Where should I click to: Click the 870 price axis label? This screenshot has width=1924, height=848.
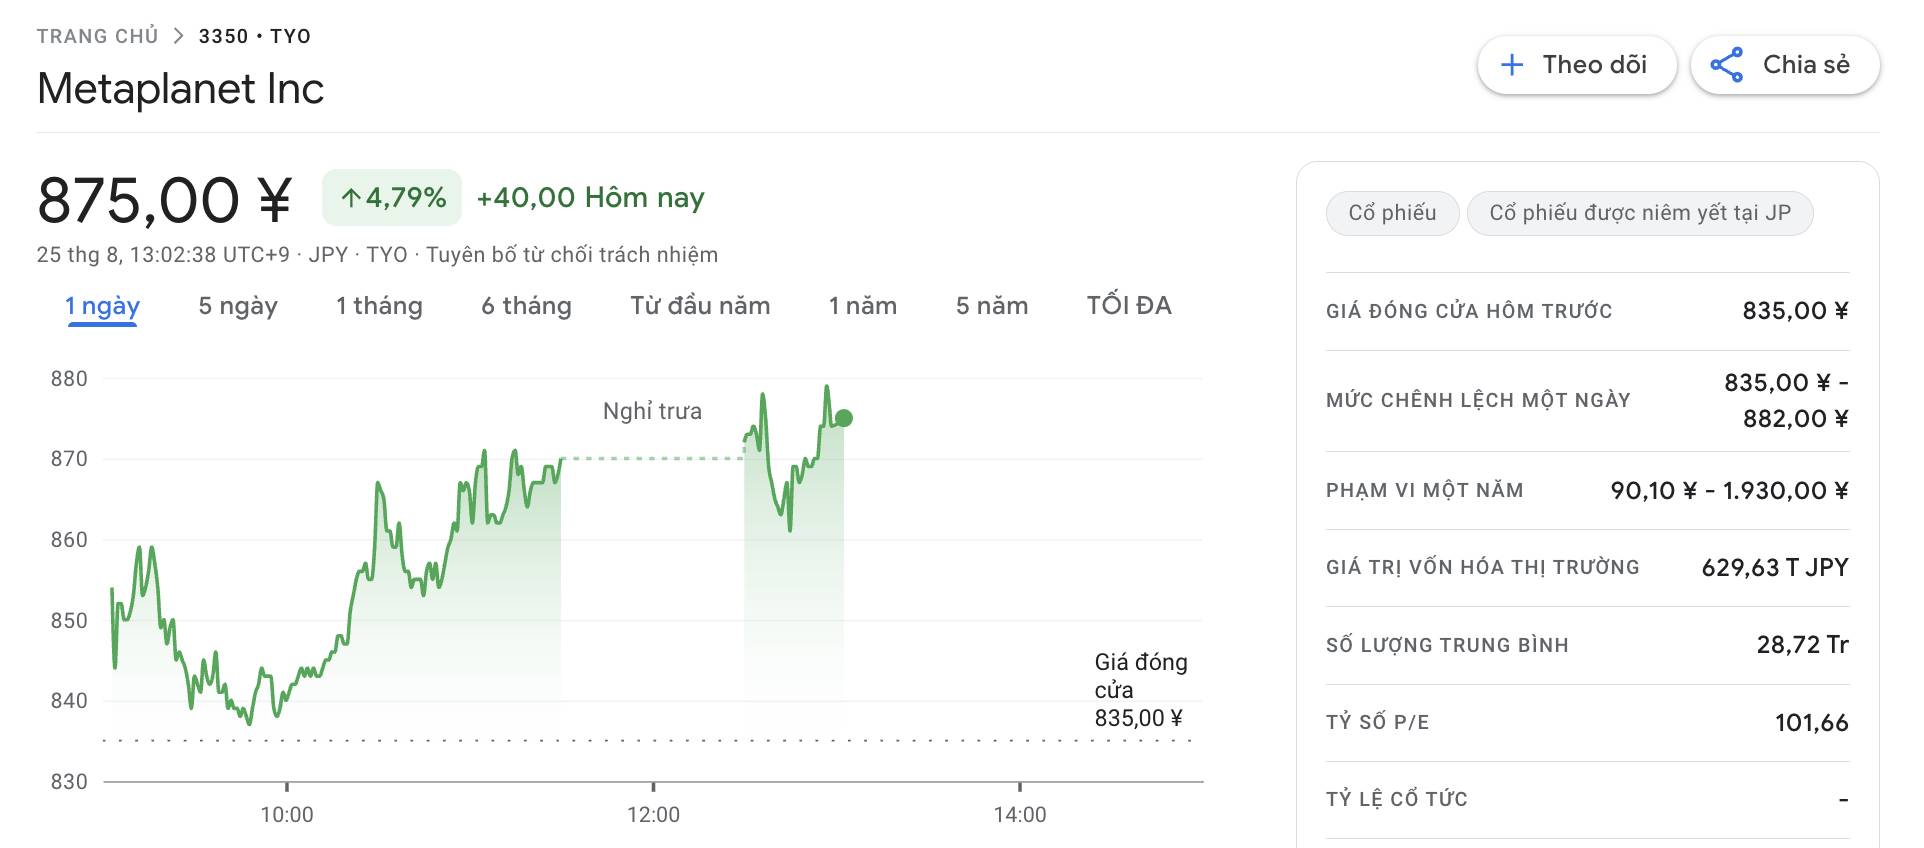click(69, 459)
